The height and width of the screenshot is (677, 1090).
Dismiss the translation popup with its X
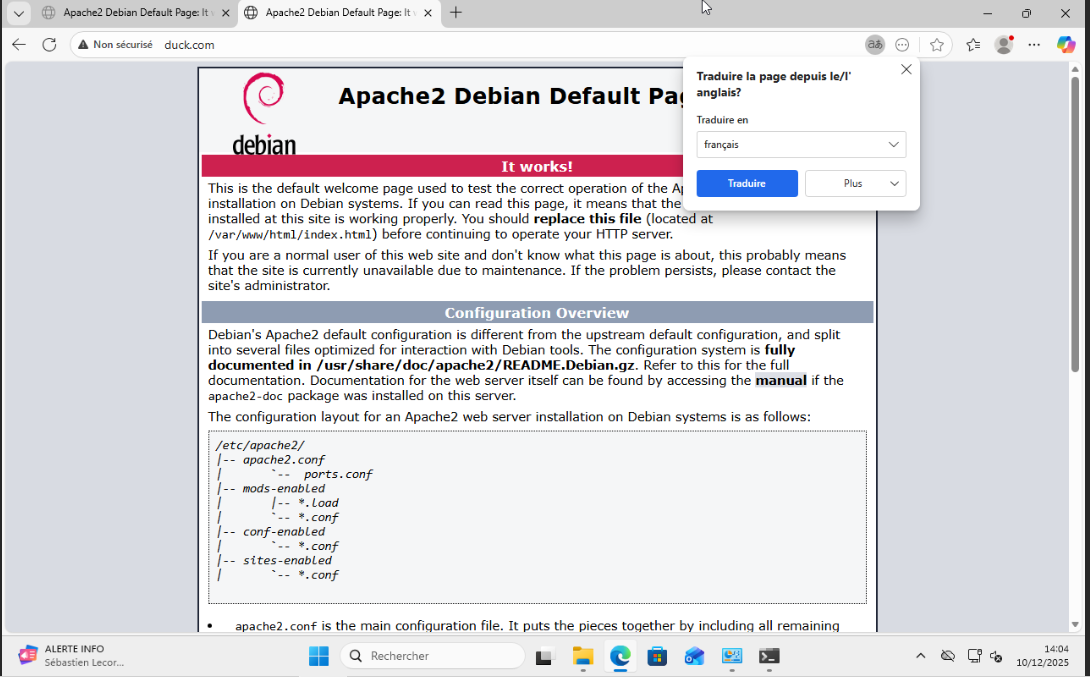pos(906,69)
